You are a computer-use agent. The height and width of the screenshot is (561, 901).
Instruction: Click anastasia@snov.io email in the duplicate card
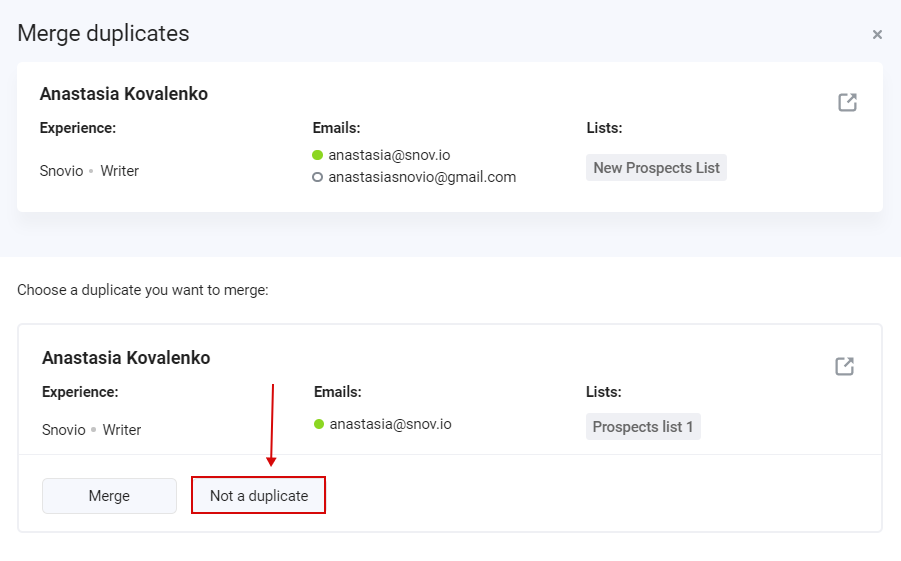[x=391, y=424]
